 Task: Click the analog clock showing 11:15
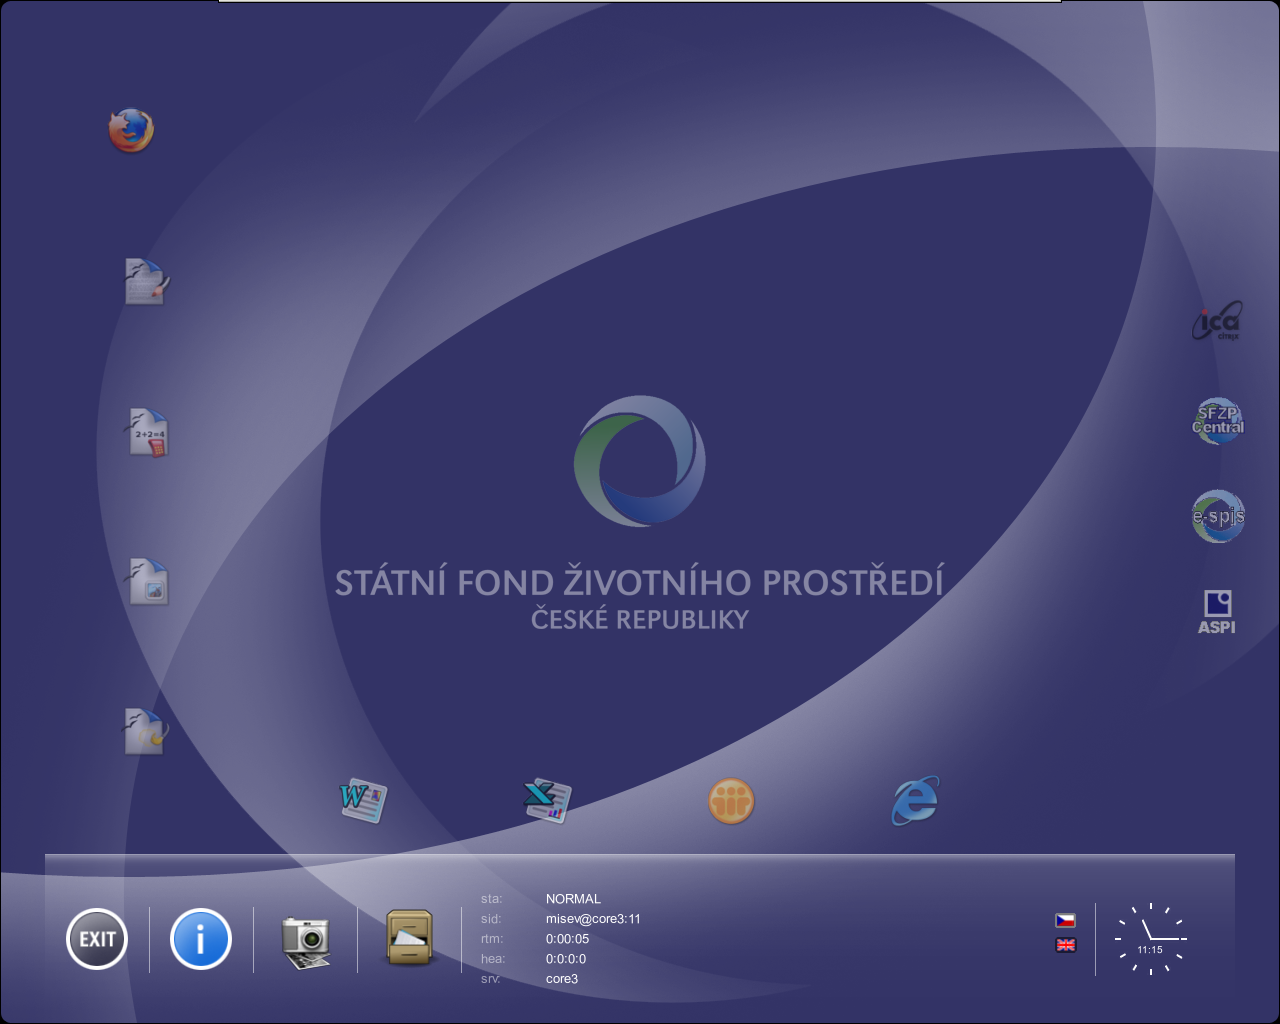pyautogui.click(x=1151, y=939)
